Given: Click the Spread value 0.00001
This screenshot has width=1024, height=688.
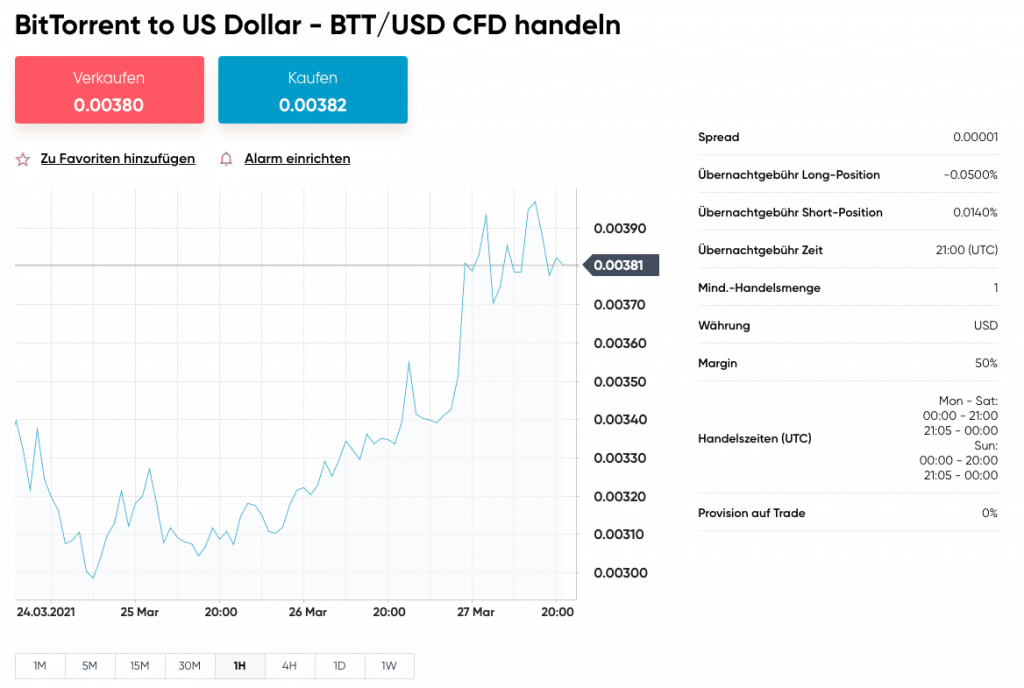Looking at the screenshot, I should pos(975,137).
